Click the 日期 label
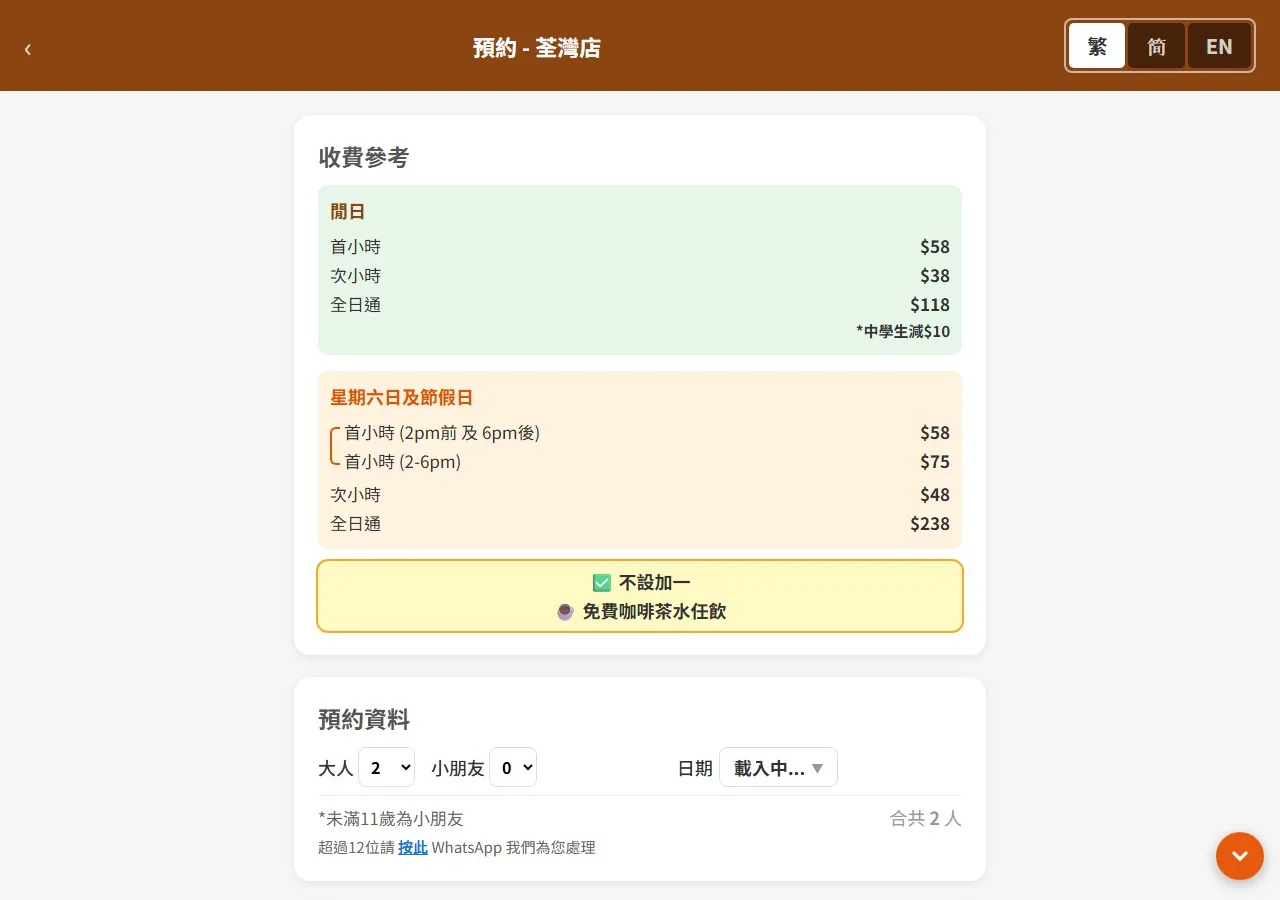The width and height of the screenshot is (1280, 900). (695, 768)
